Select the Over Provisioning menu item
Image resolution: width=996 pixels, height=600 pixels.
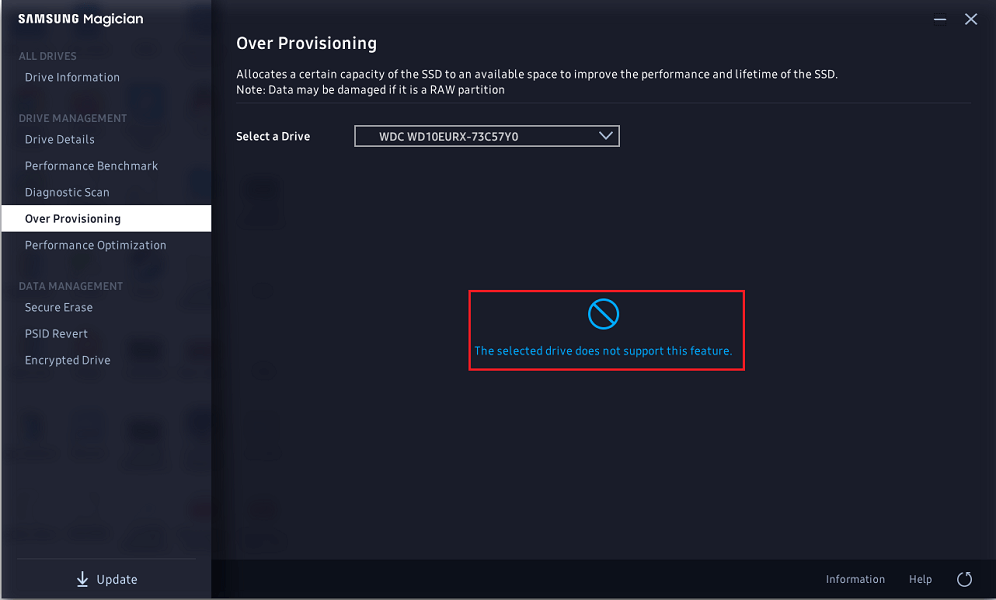(x=106, y=218)
